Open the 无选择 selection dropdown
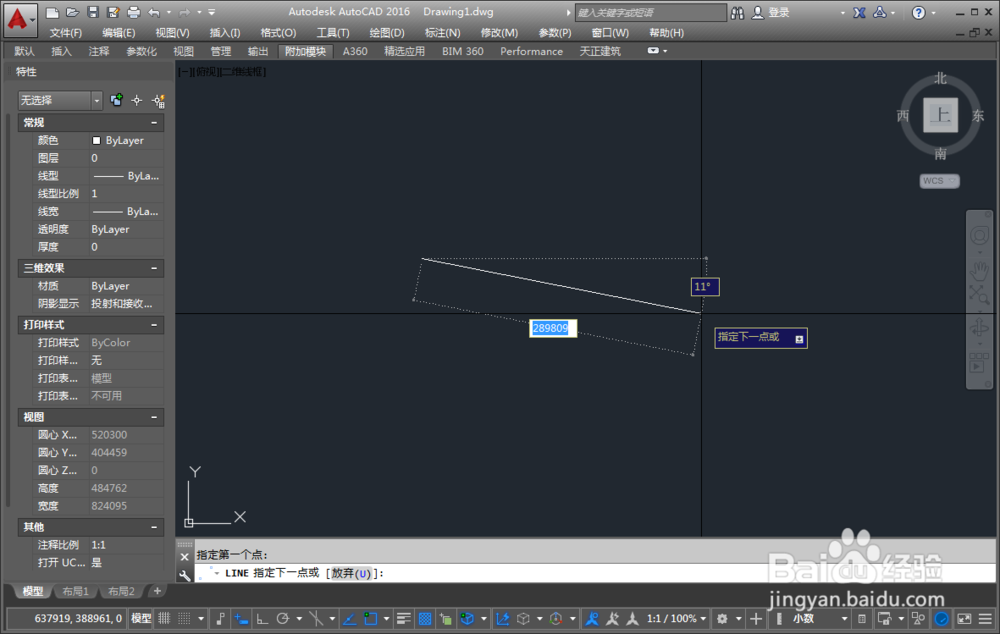 click(60, 100)
